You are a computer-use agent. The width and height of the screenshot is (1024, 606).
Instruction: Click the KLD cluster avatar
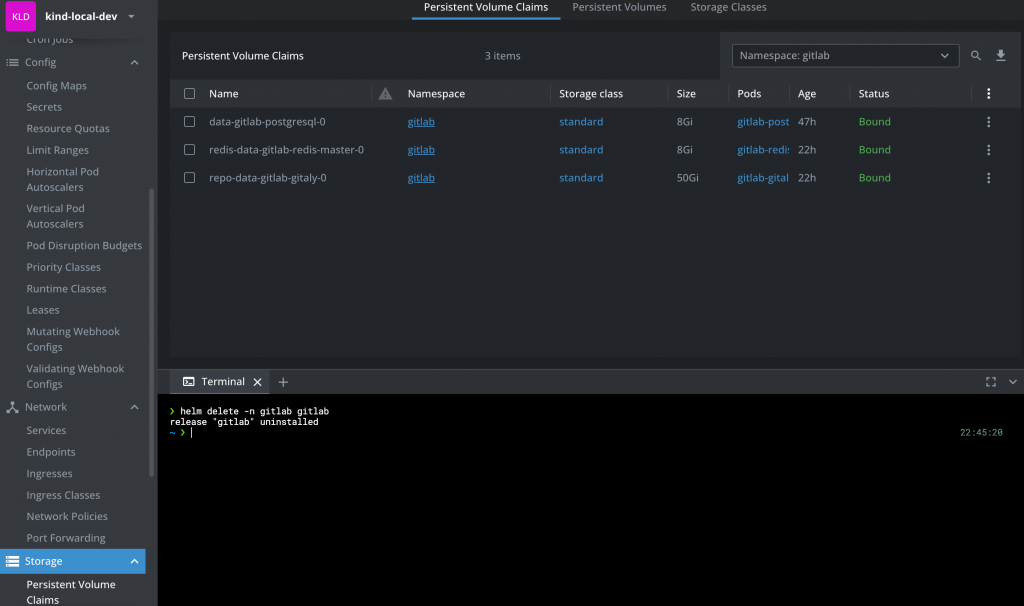click(21, 16)
